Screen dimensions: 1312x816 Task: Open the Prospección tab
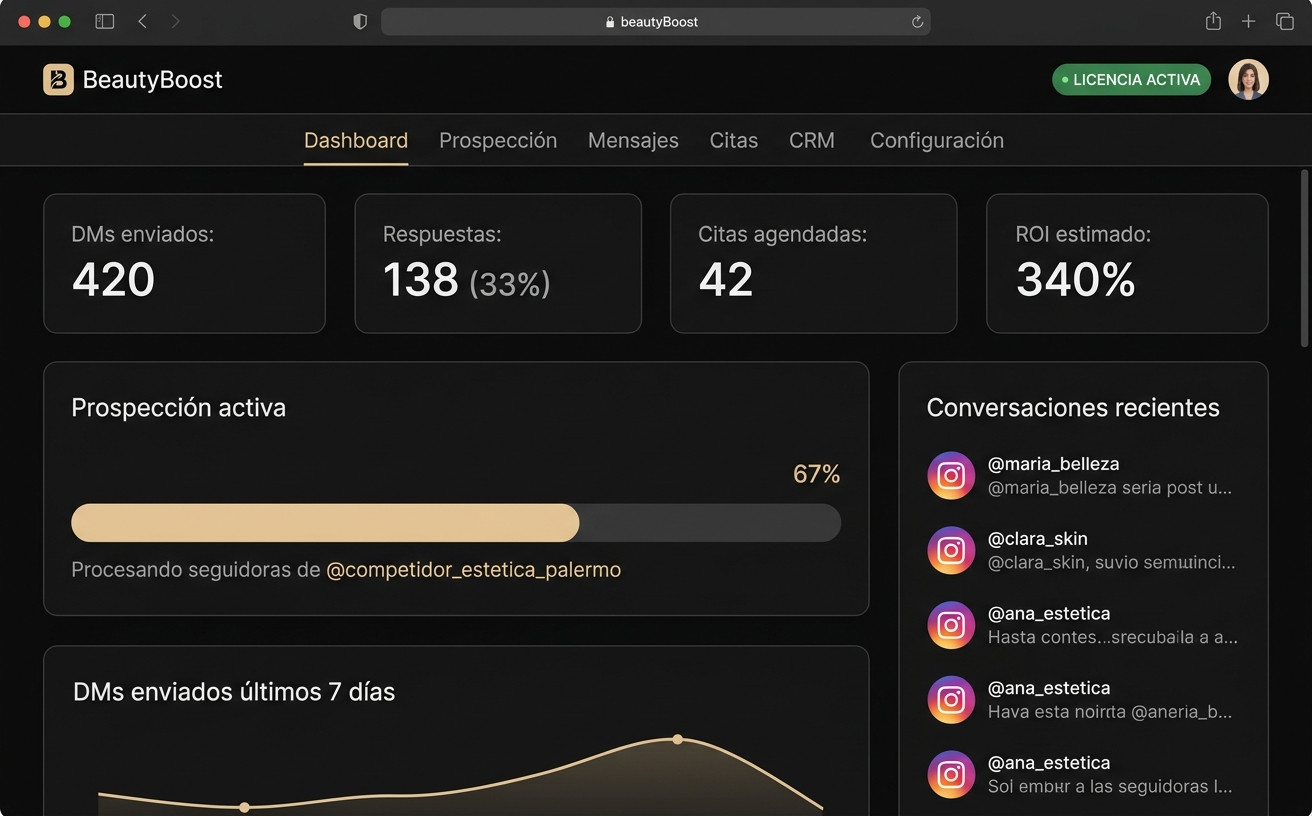click(x=498, y=141)
